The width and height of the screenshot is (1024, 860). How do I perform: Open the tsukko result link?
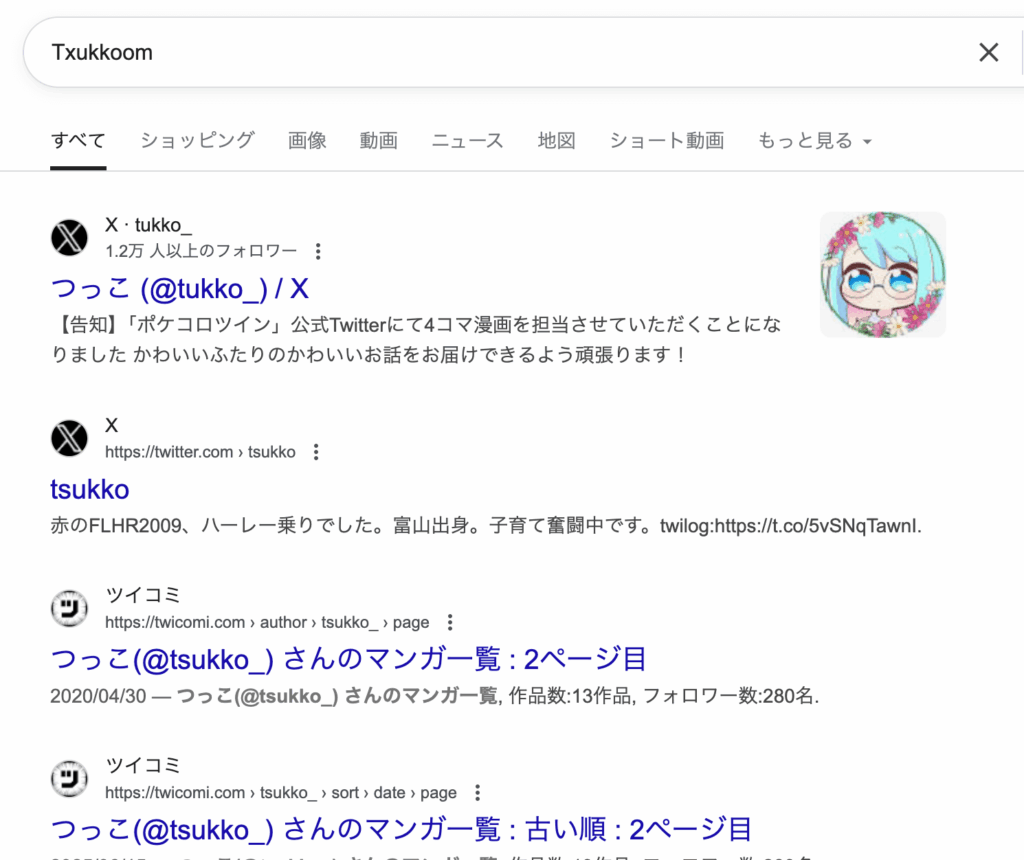coord(89,490)
